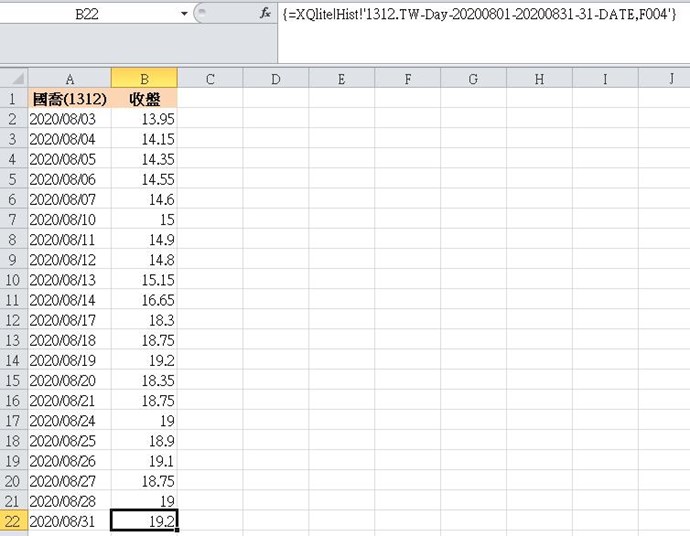Click the cell containing 13.95
This screenshot has width=690, height=536.
144,119
